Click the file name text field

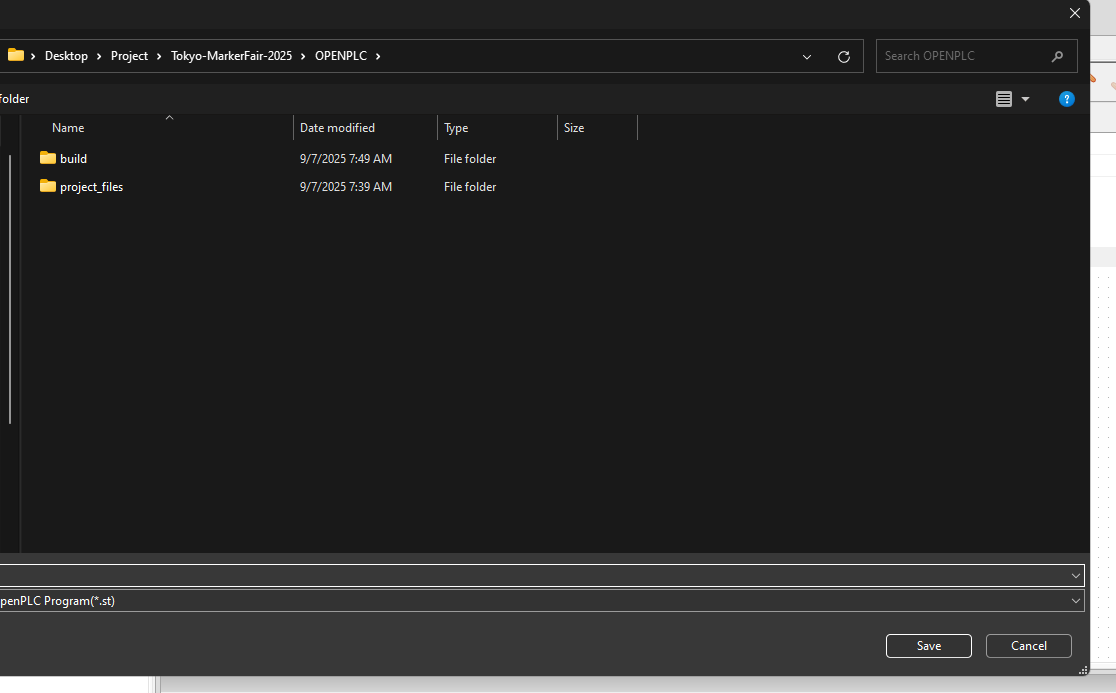[x=530, y=576]
